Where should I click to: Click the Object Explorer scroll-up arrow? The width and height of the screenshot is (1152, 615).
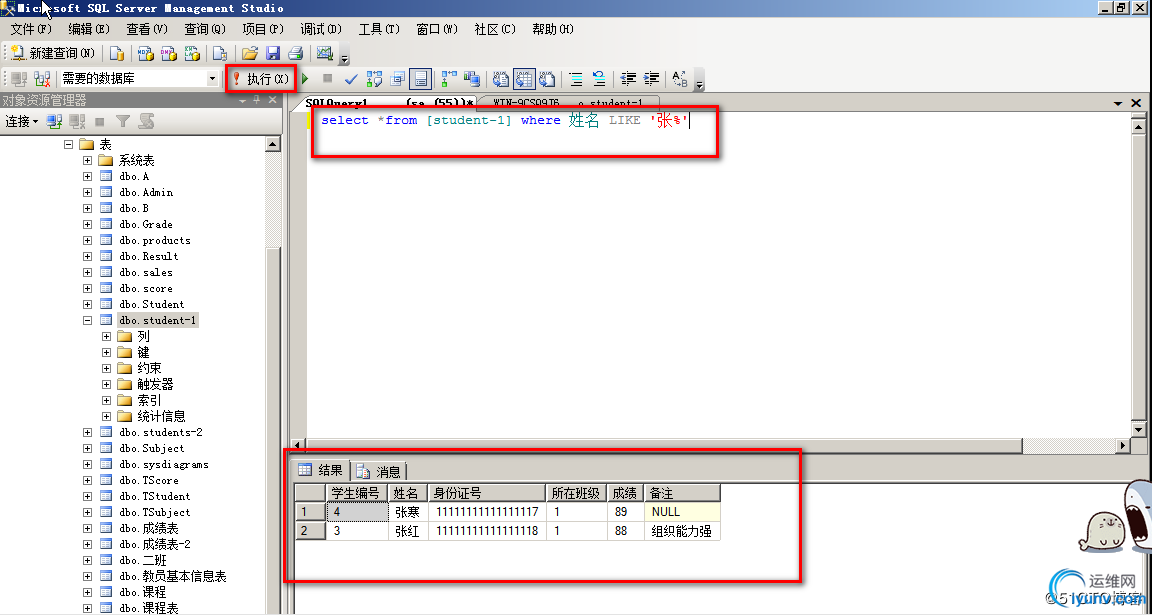pos(273,145)
